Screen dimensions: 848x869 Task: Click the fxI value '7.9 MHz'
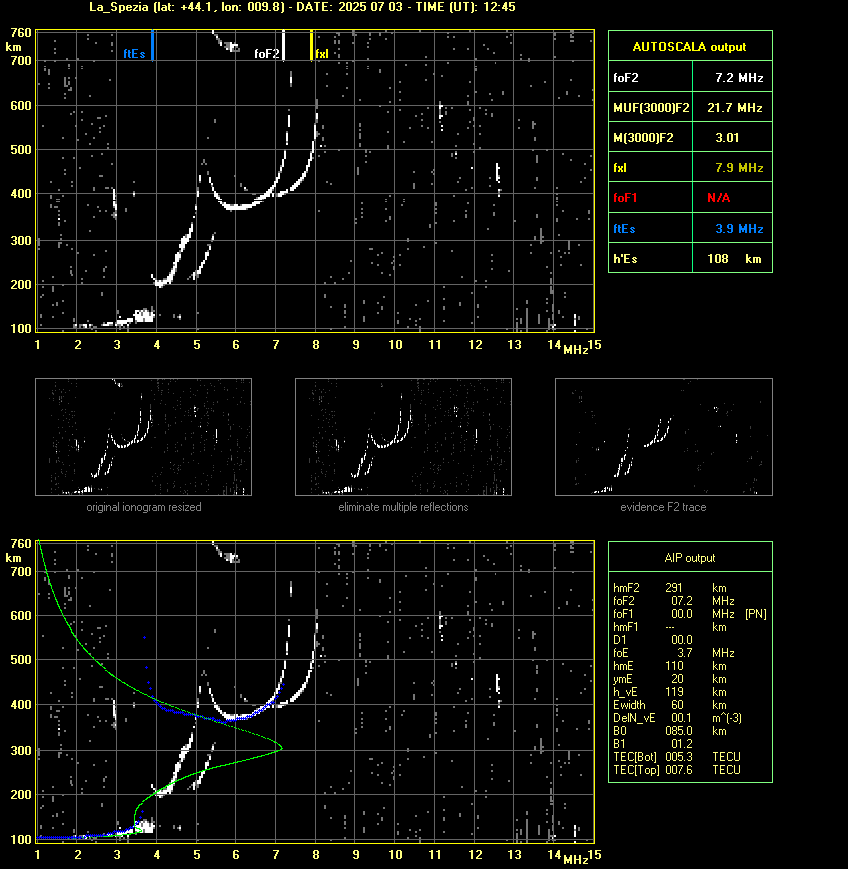tap(739, 167)
